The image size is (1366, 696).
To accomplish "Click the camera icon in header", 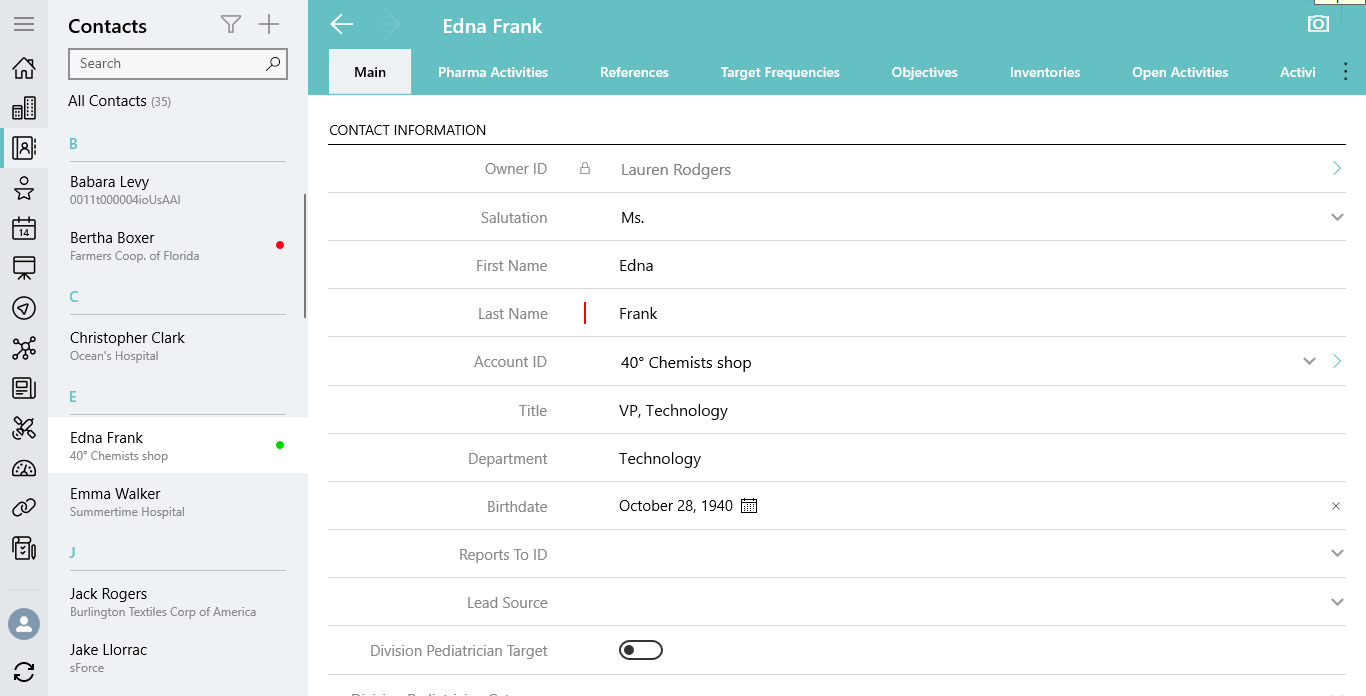I will [x=1318, y=24].
